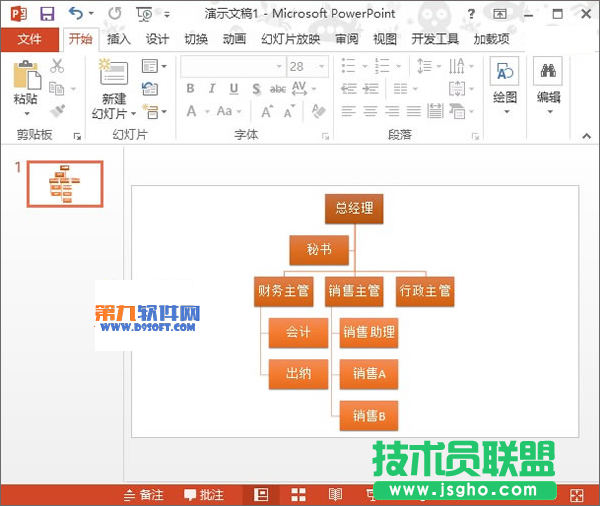
Task: Click Distributed alignment icon
Action: pos(435,111)
